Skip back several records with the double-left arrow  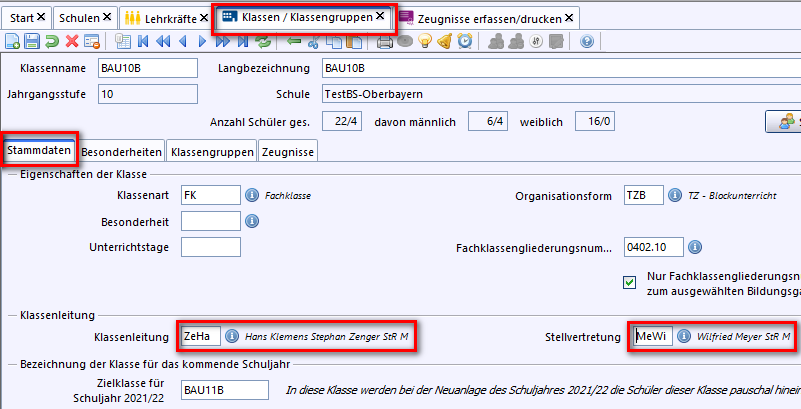[163, 41]
